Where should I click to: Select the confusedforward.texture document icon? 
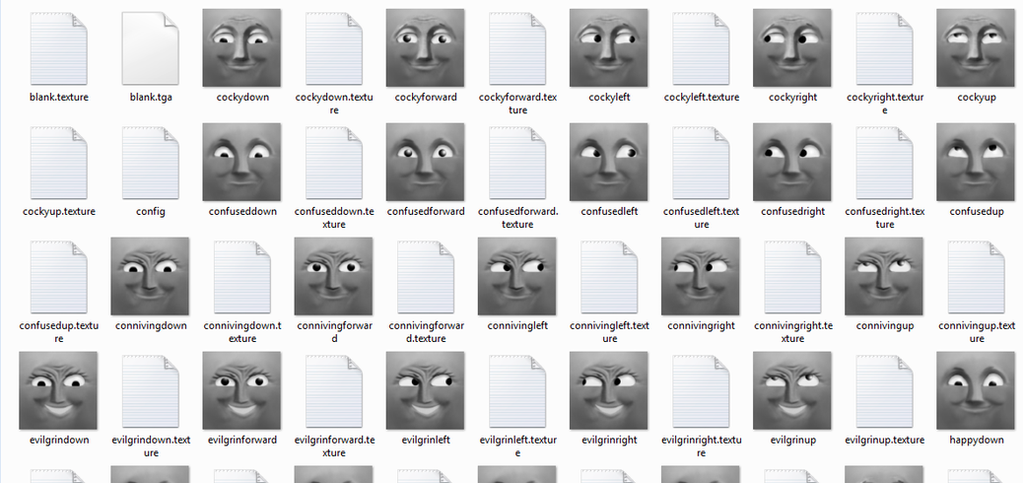pyautogui.click(x=517, y=163)
